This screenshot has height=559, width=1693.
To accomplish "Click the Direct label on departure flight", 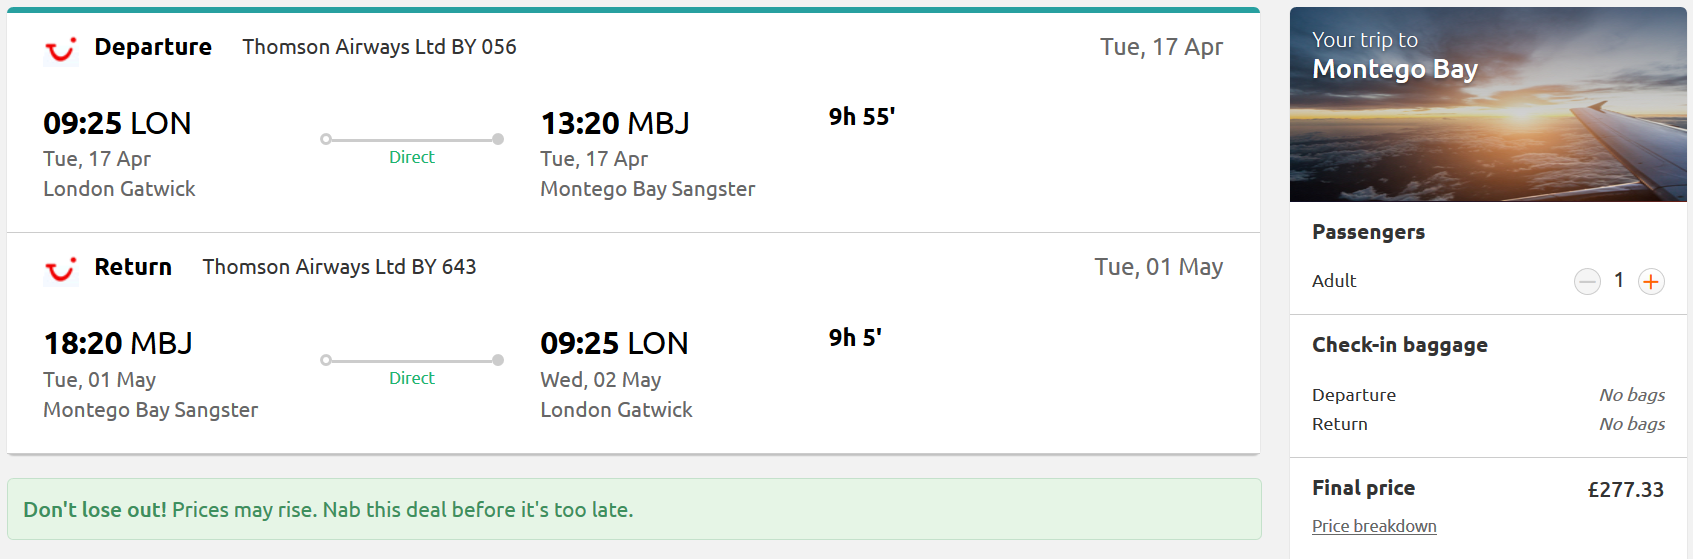I will (x=412, y=157).
